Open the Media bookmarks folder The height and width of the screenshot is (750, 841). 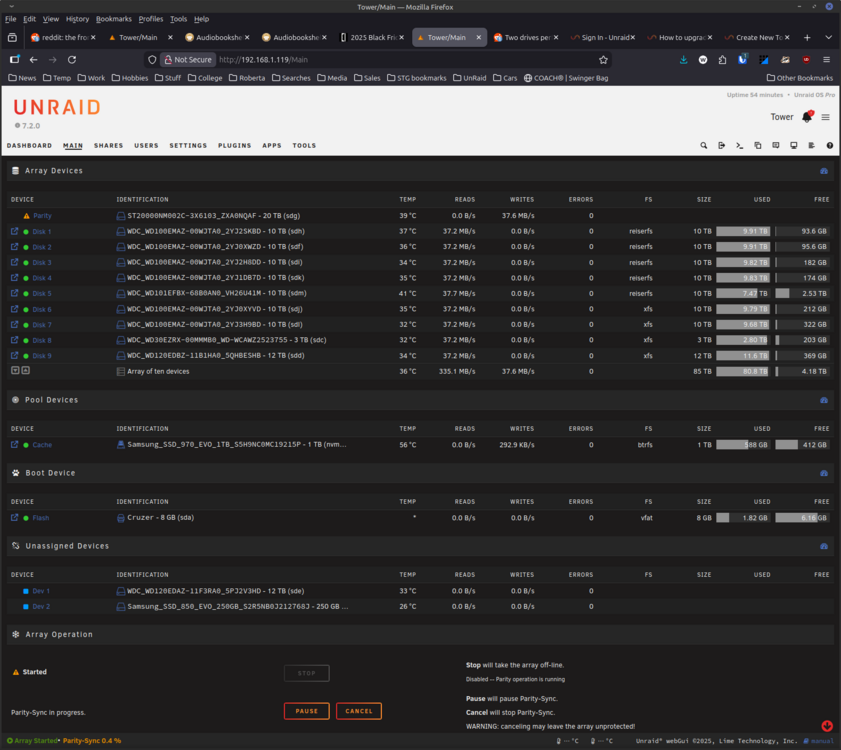click(332, 78)
